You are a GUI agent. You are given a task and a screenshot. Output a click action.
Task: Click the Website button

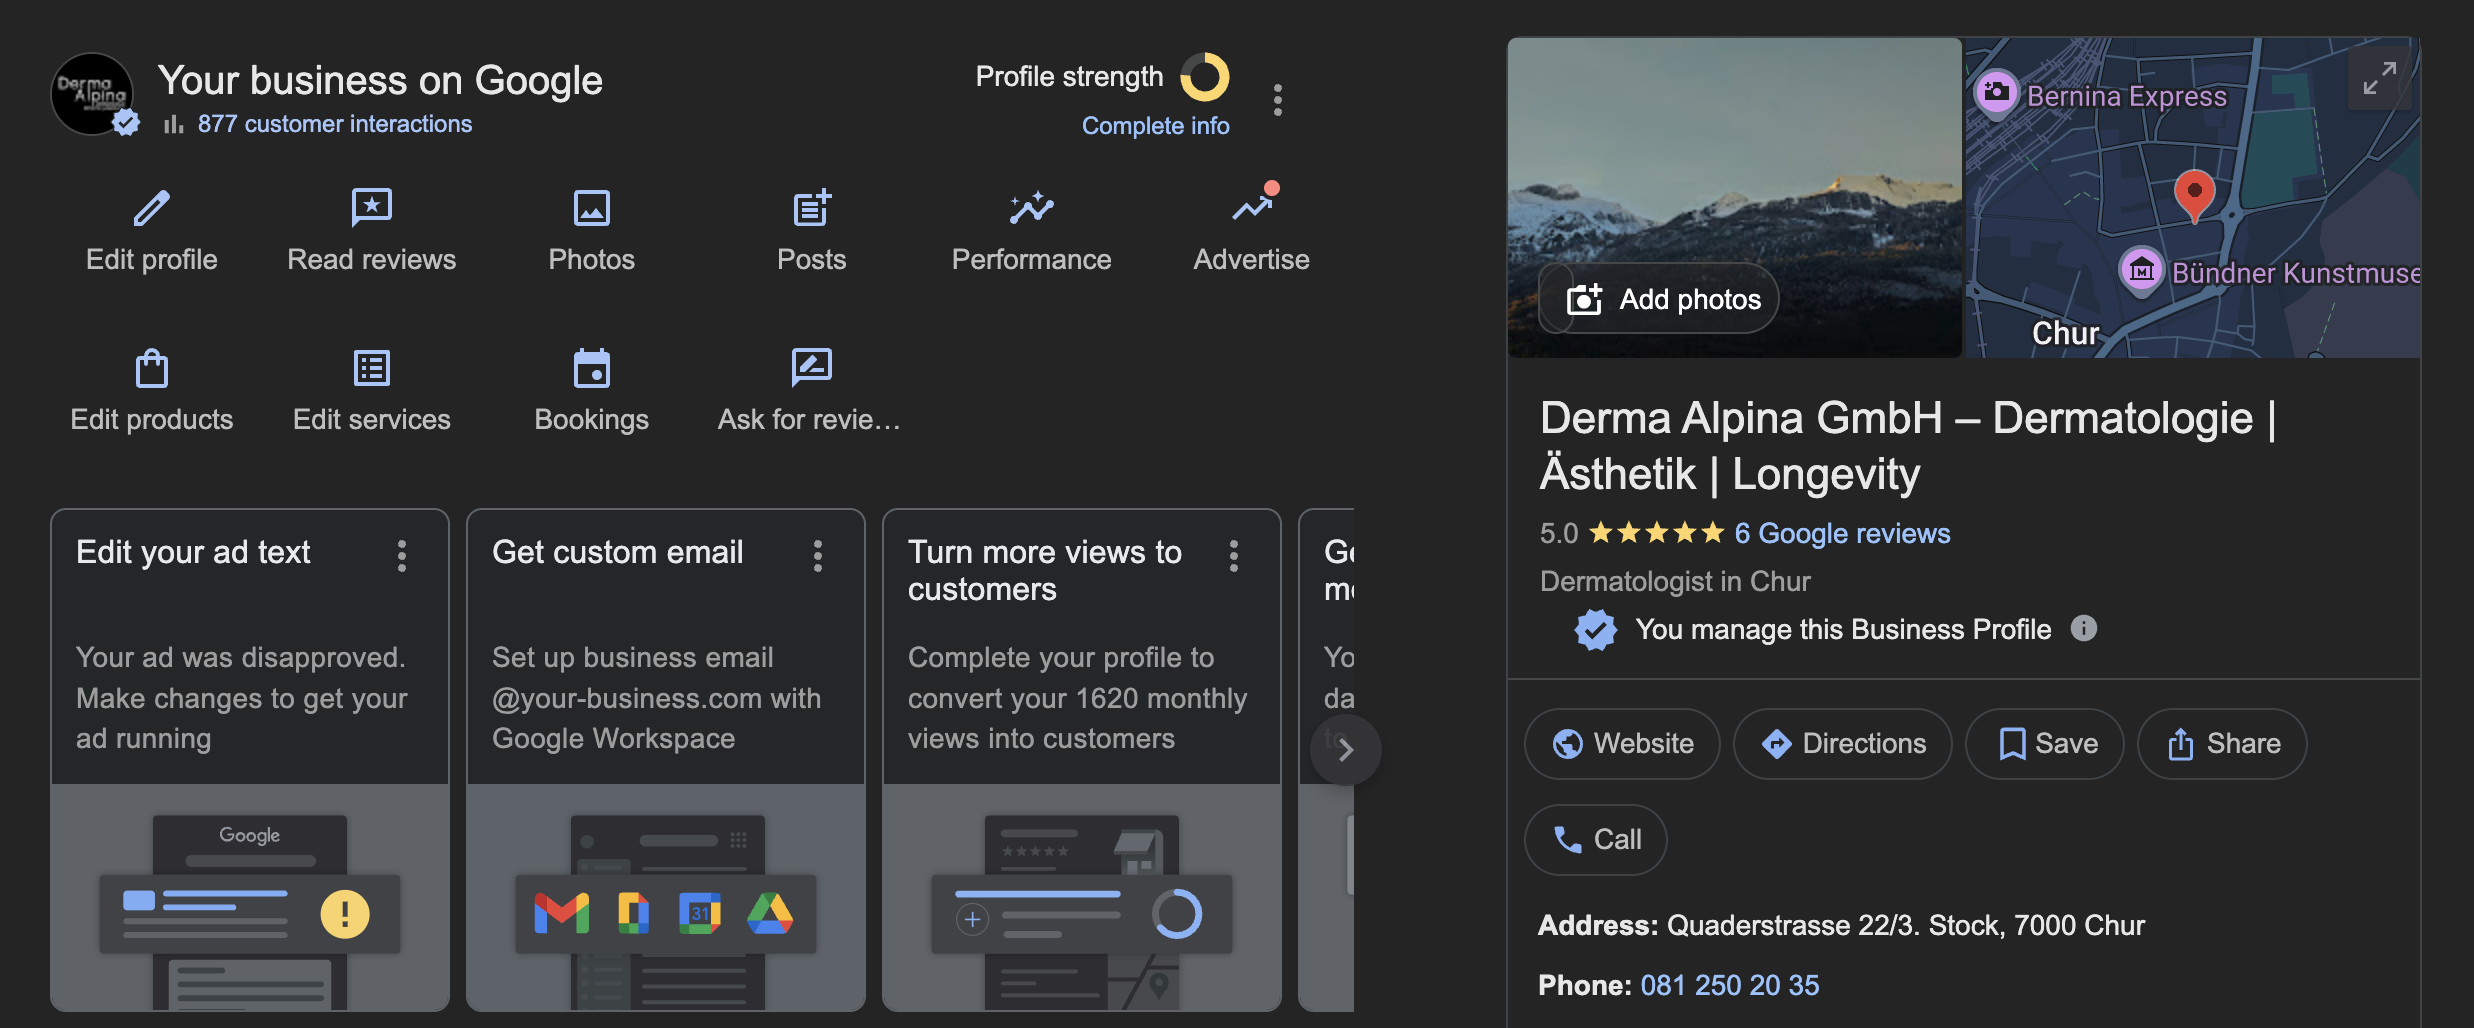coord(1622,744)
